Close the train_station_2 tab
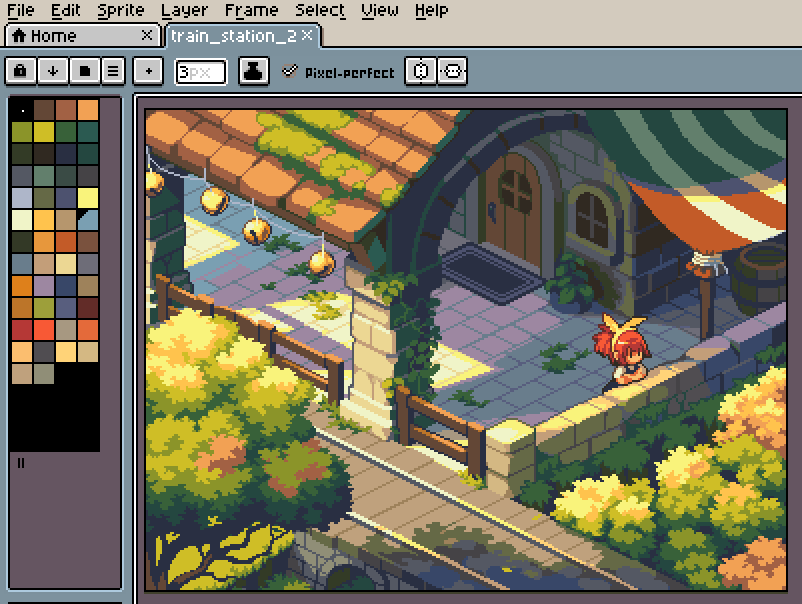 [x=307, y=35]
